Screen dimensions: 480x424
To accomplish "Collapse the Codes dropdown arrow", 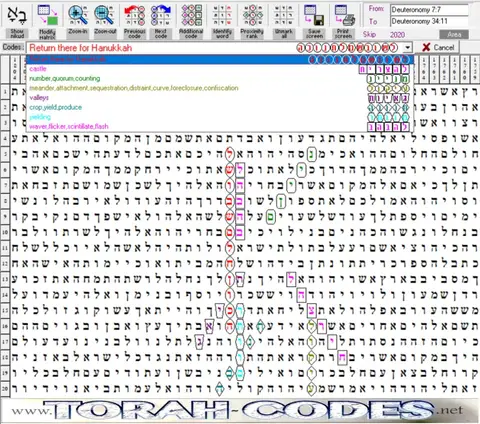I will pyautogui.click(x=408, y=48).
